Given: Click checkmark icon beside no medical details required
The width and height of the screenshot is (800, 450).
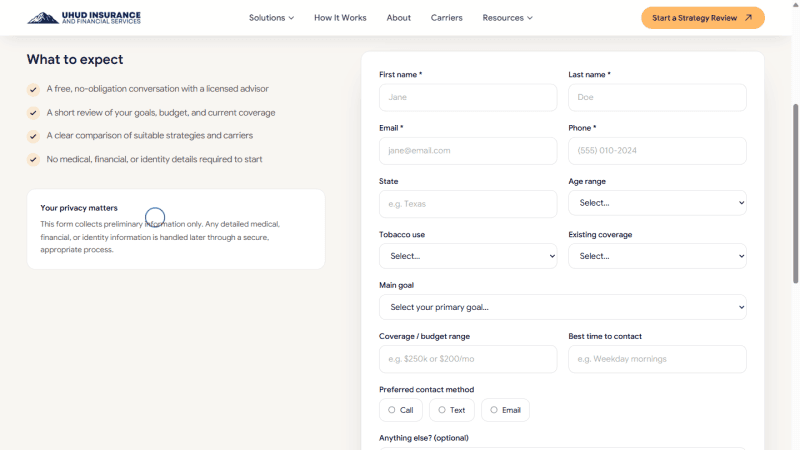Looking at the screenshot, I should pyautogui.click(x=33, y=160).
